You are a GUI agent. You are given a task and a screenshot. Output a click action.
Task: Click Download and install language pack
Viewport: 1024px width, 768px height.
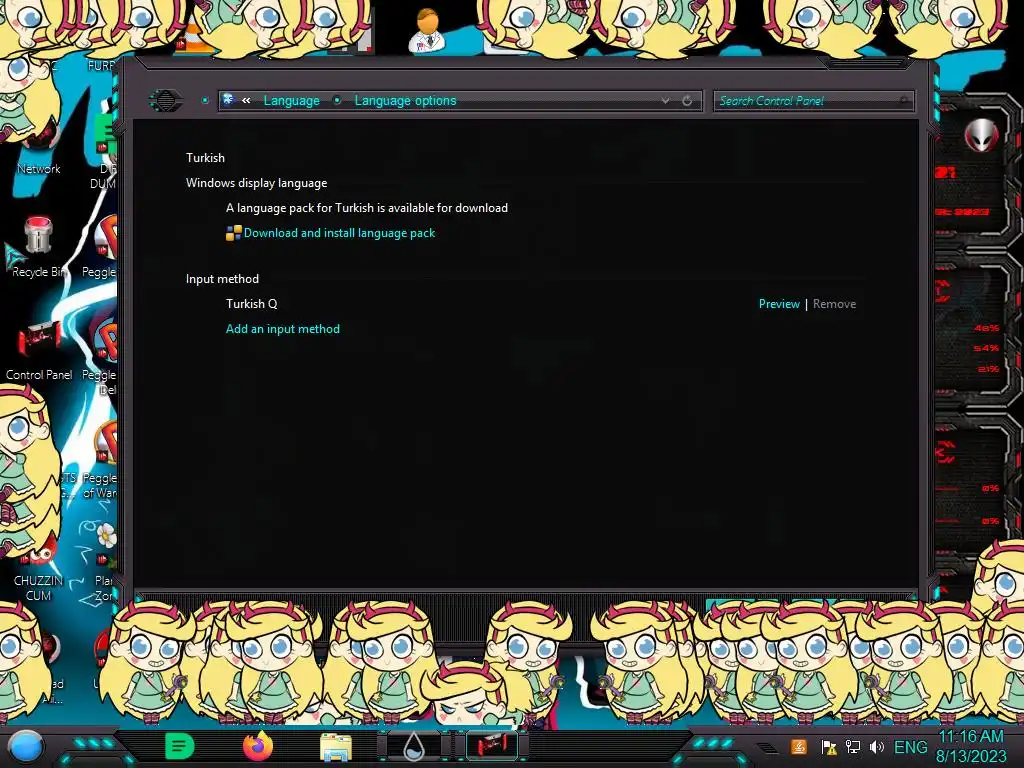click(339, 233)
